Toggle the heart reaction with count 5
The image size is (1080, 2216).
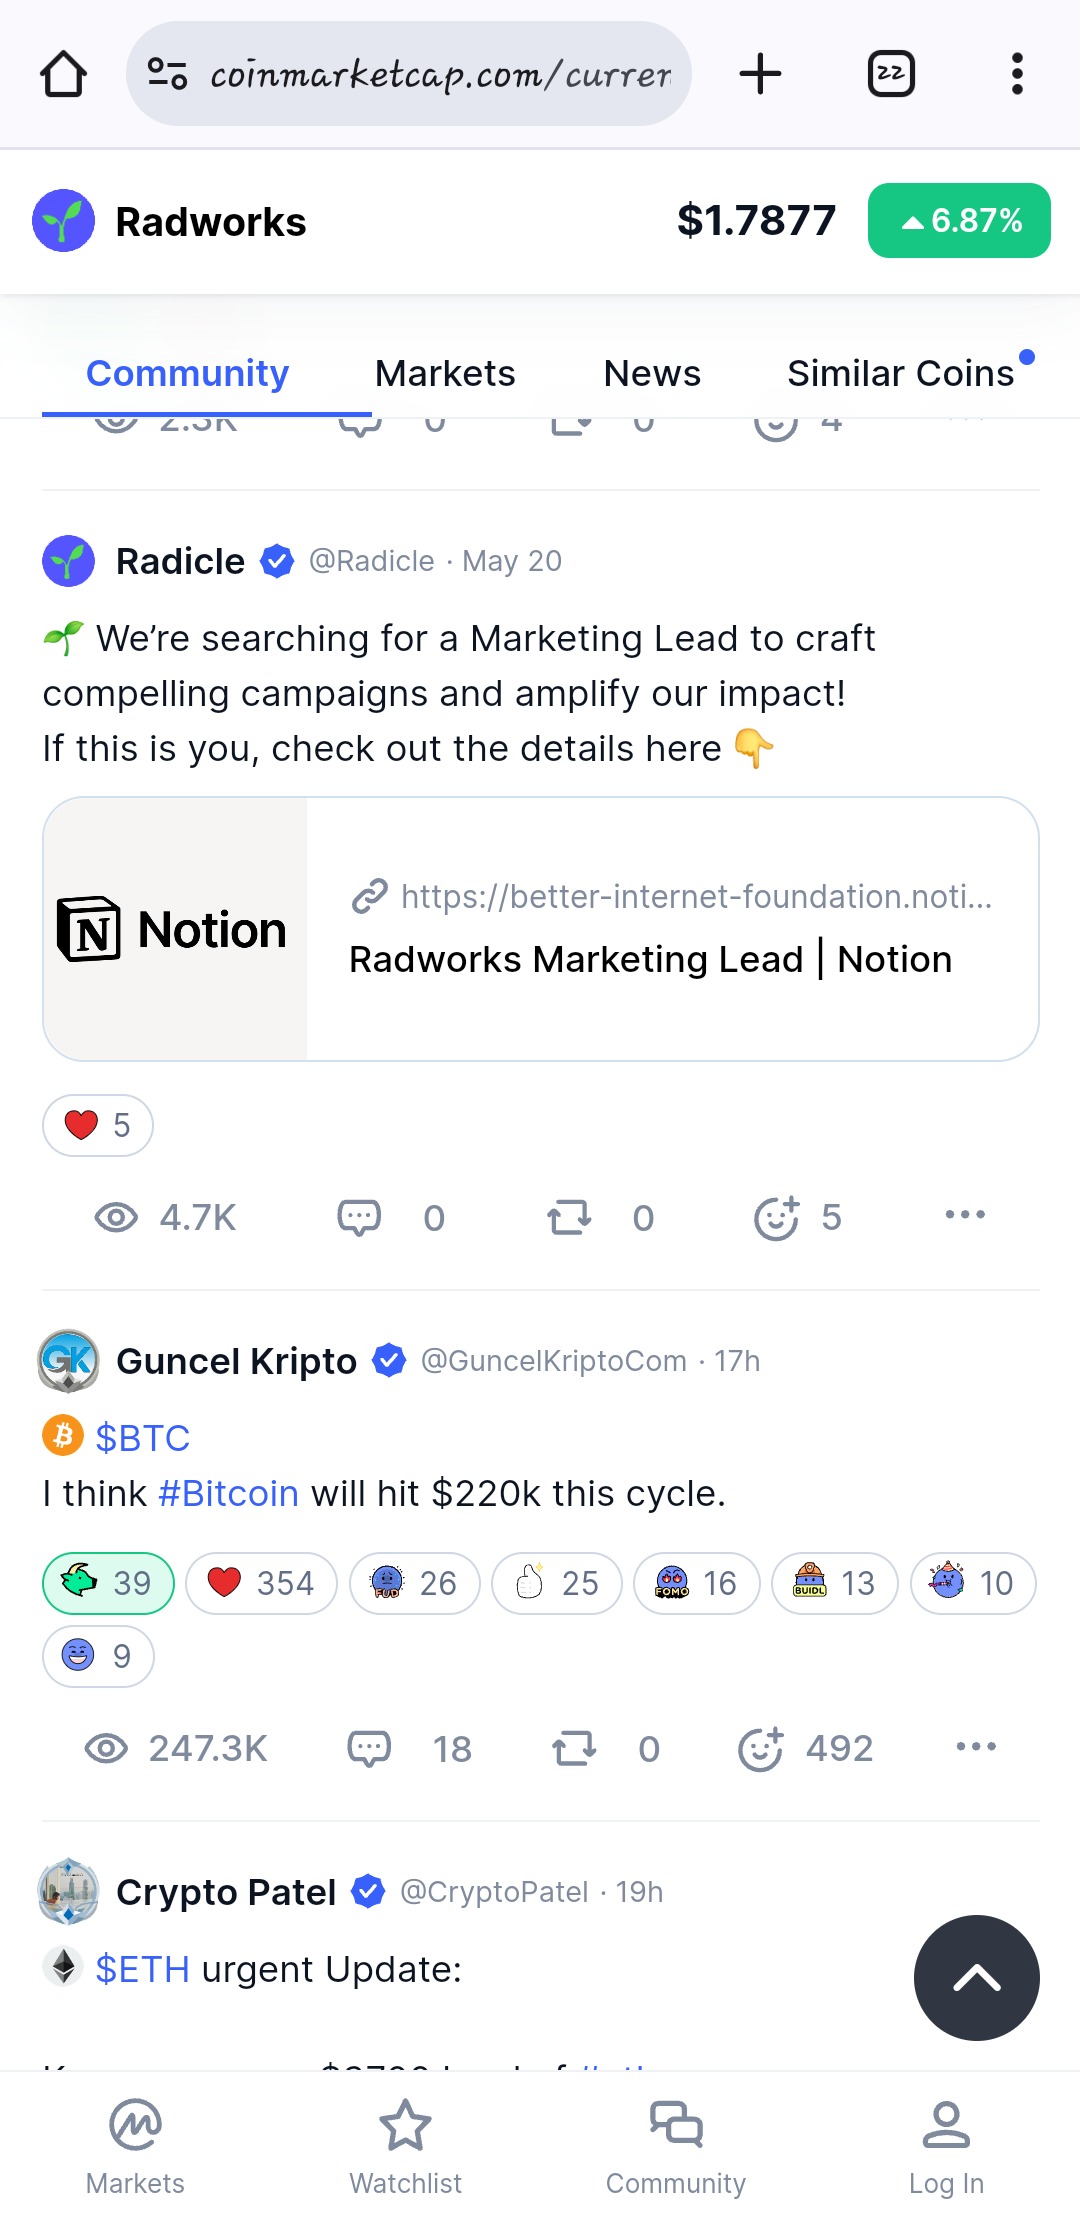point(97,1125)
